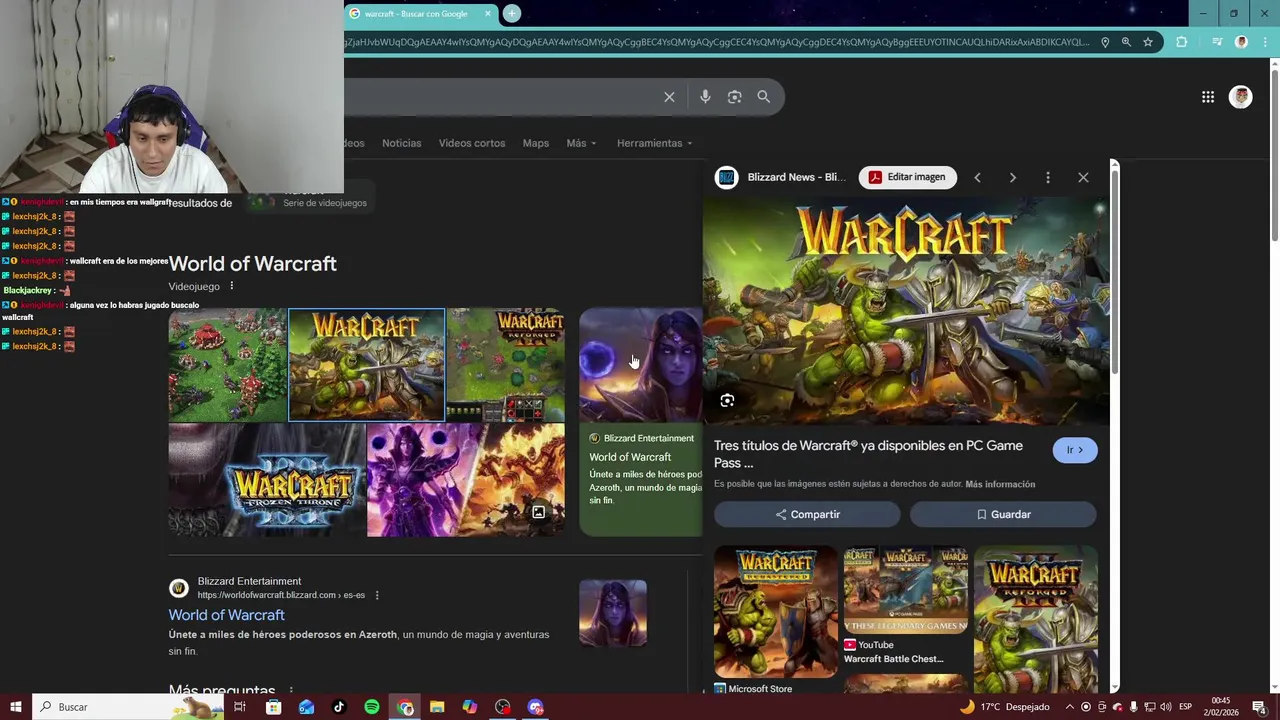The image size is (1280, 720).
Task: Save the image with Guardar
Action: 1003,514
